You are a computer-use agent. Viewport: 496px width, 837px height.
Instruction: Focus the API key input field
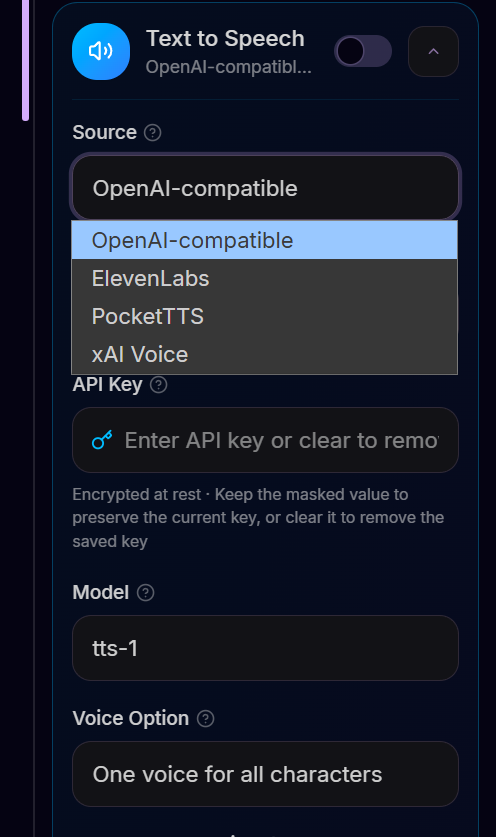point(265,440)
